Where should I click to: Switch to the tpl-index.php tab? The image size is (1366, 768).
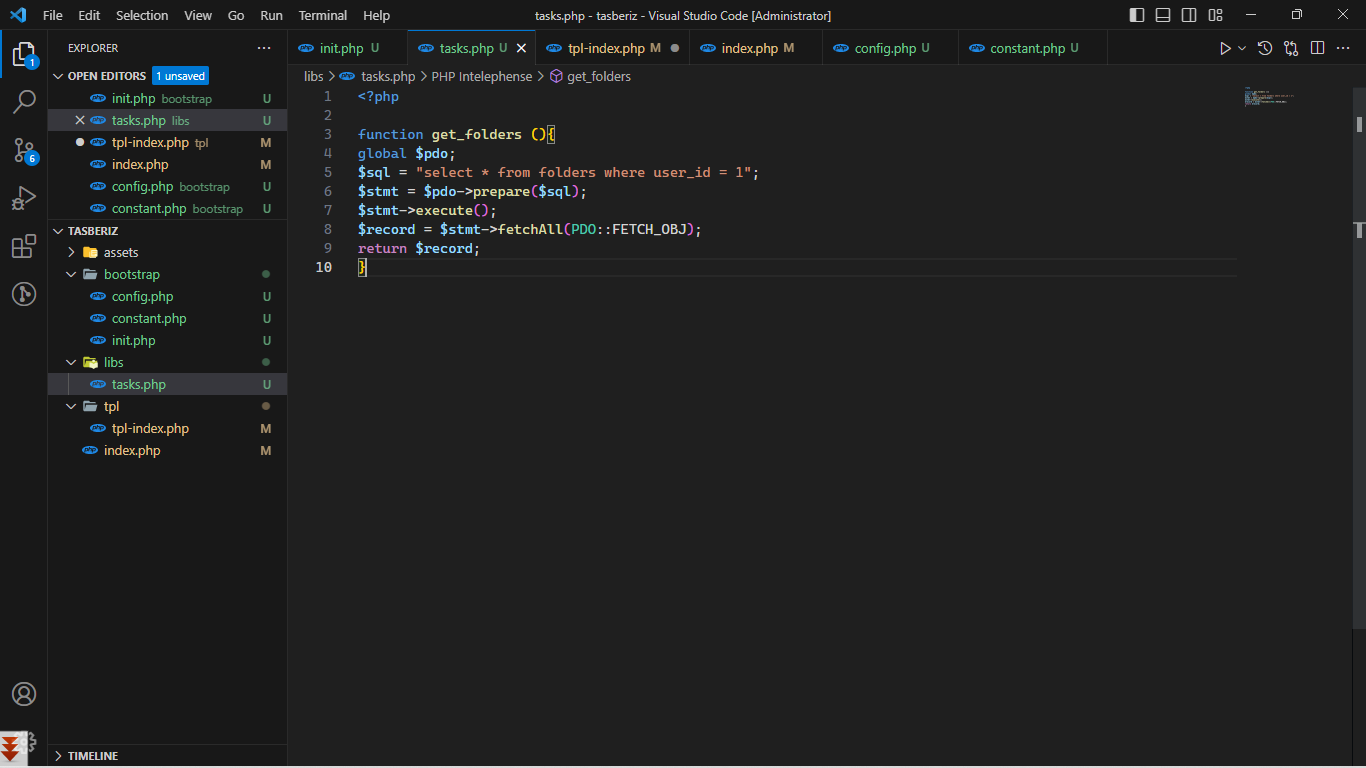pos(612,48)
